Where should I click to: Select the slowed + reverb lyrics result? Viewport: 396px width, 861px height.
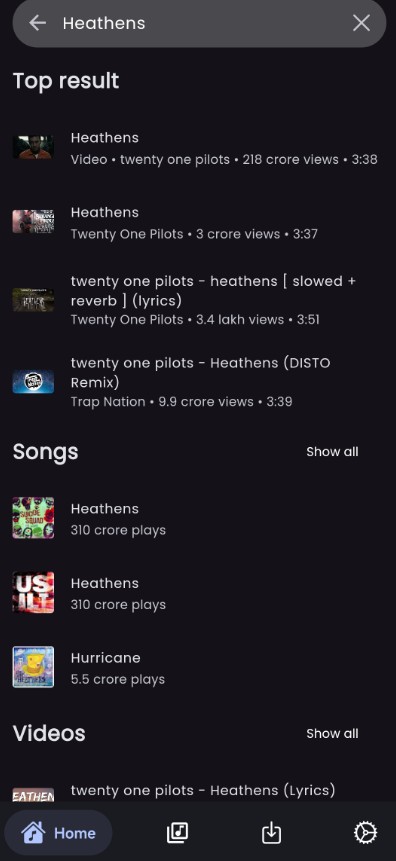198,300
